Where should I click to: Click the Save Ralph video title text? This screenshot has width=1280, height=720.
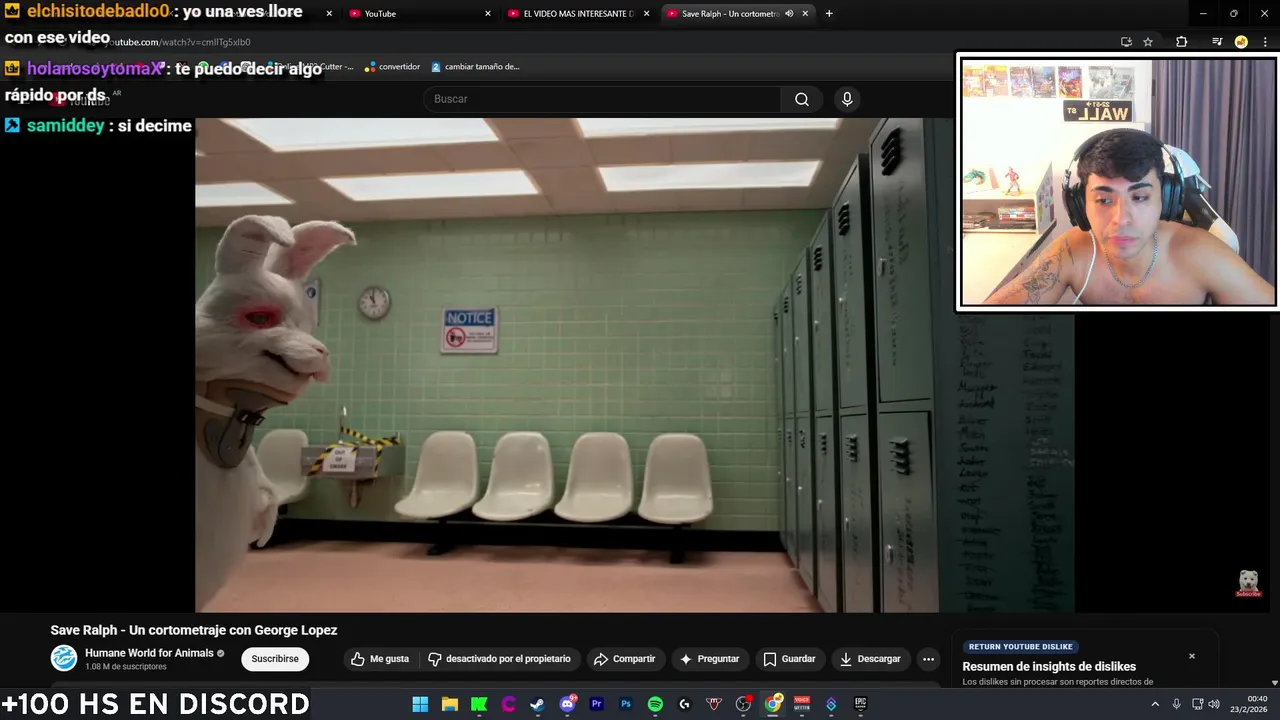194,630
